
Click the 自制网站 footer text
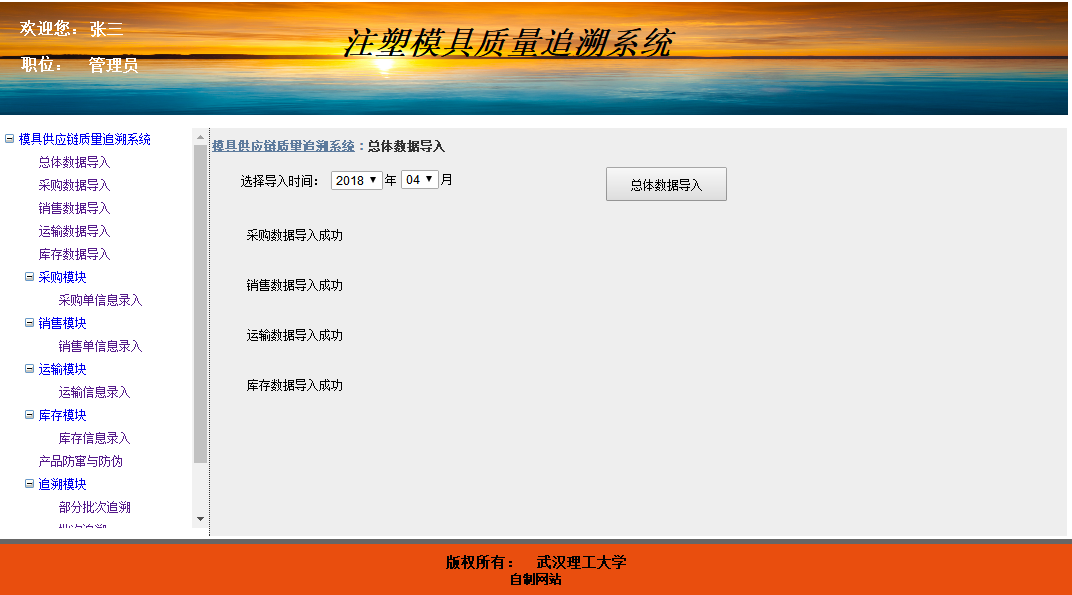[535, 579]
